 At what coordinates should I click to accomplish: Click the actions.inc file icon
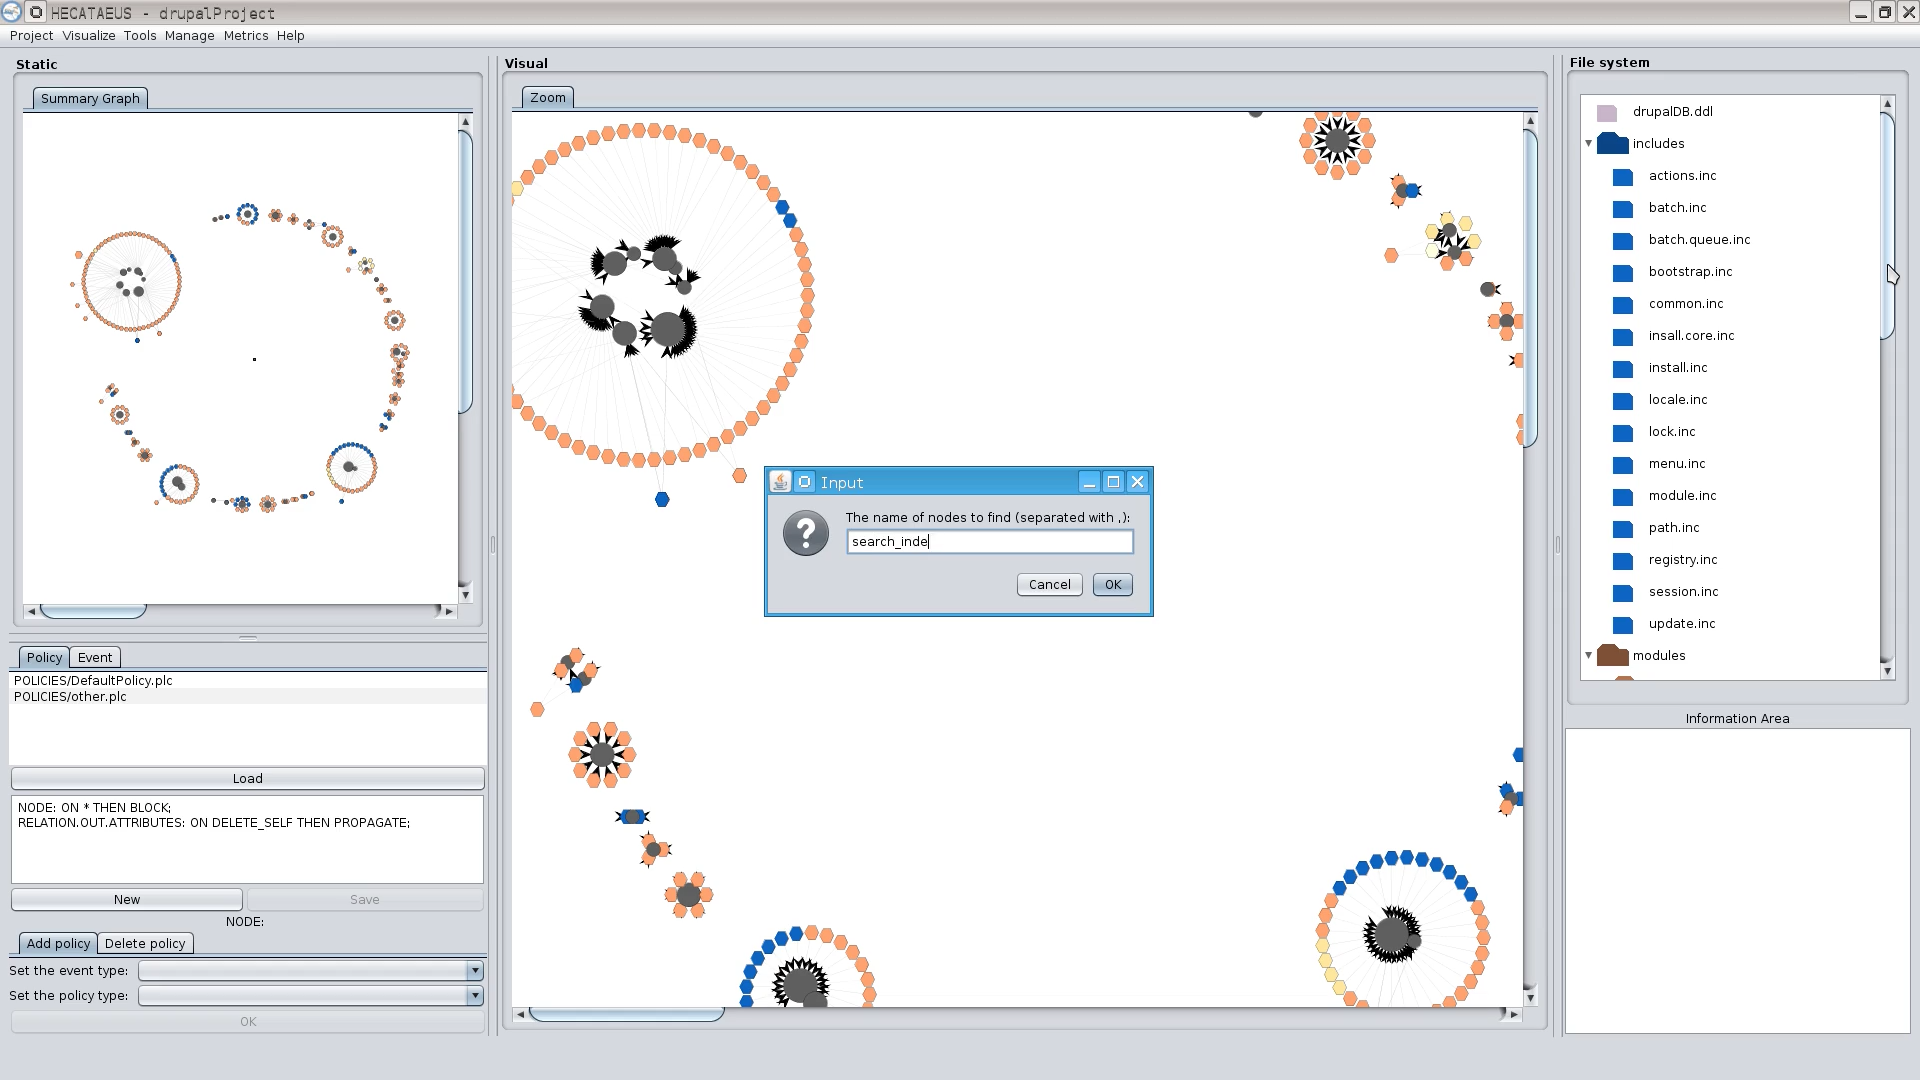point(1623,177)
